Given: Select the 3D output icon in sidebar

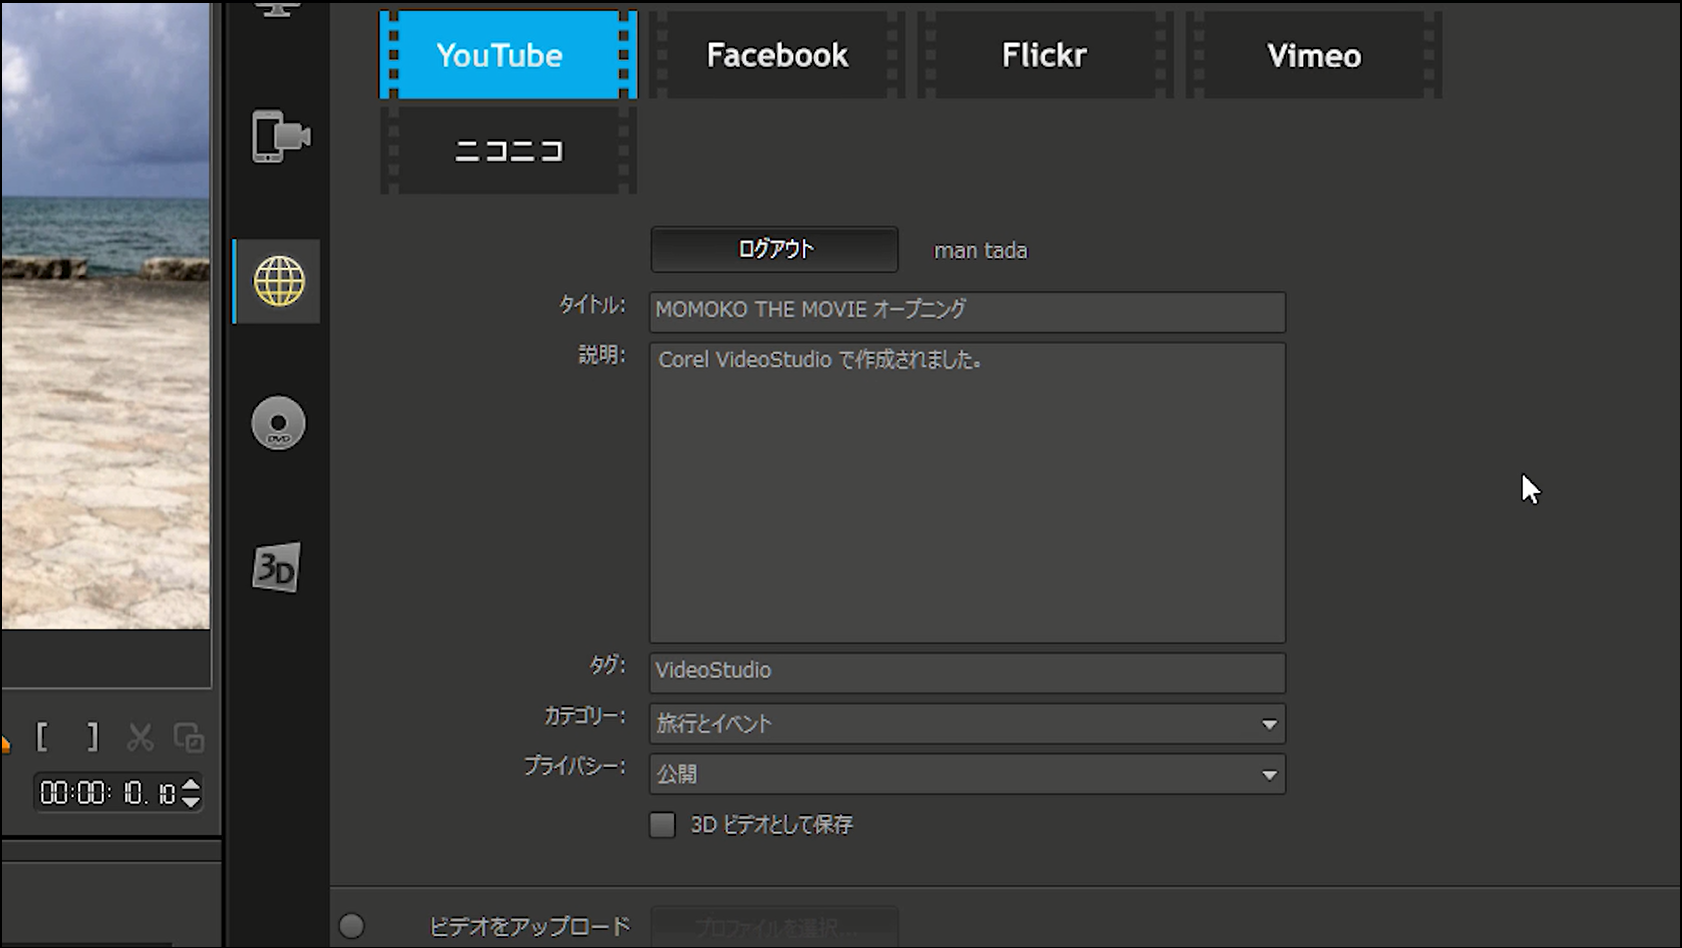Looking at the screenshot, I should click(x=277, y=566).
